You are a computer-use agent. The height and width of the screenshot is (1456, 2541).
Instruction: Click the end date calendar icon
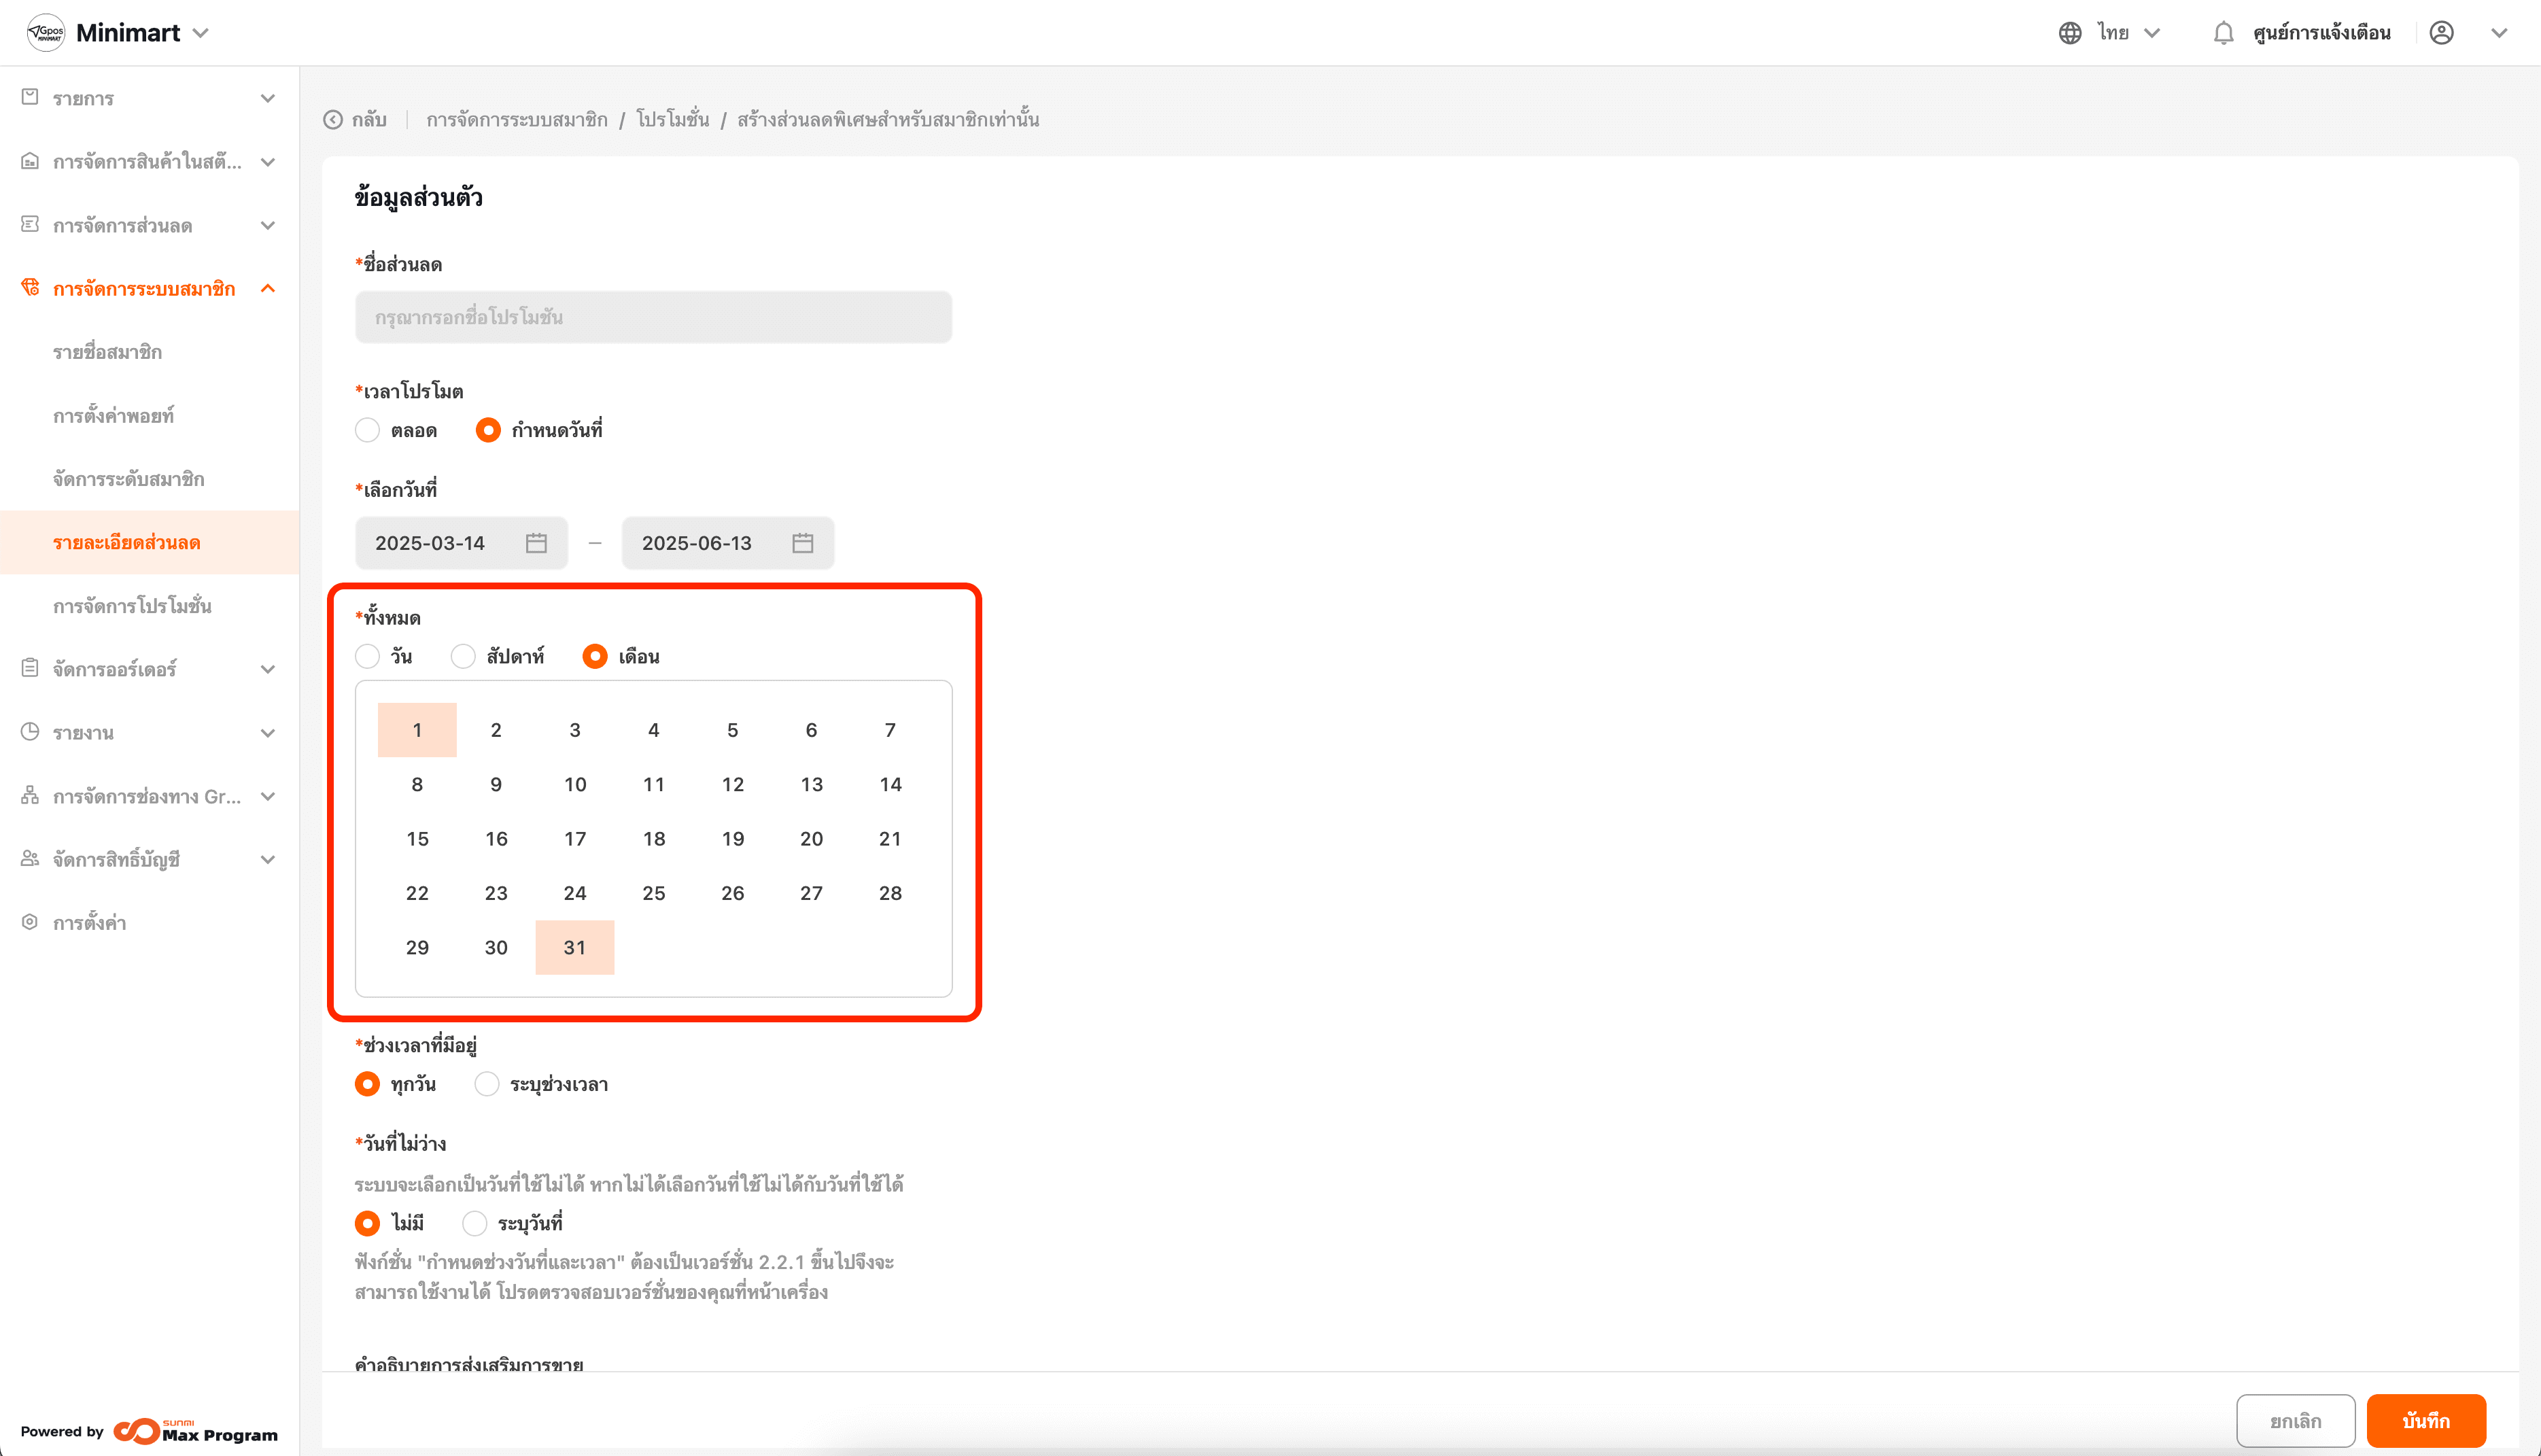802,543
